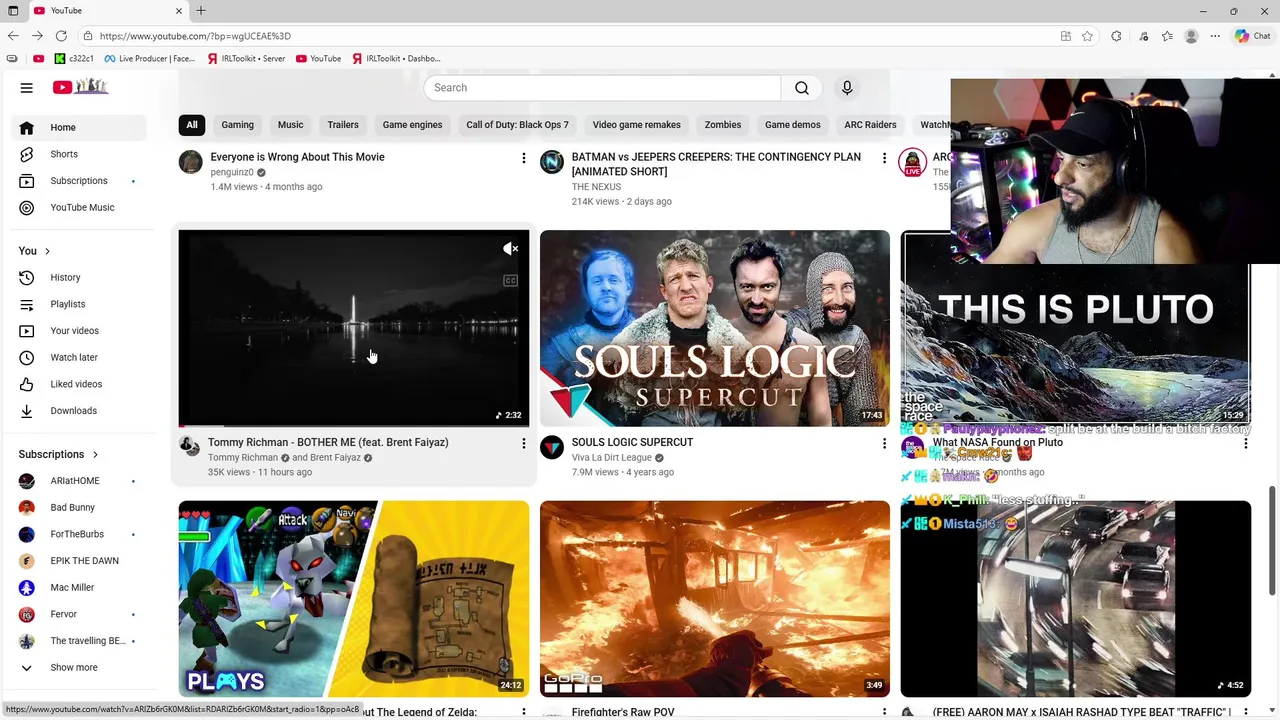
Task: Open more options for SOULS LOGIC SUPERCUT
Action: (x=884, y=443)
